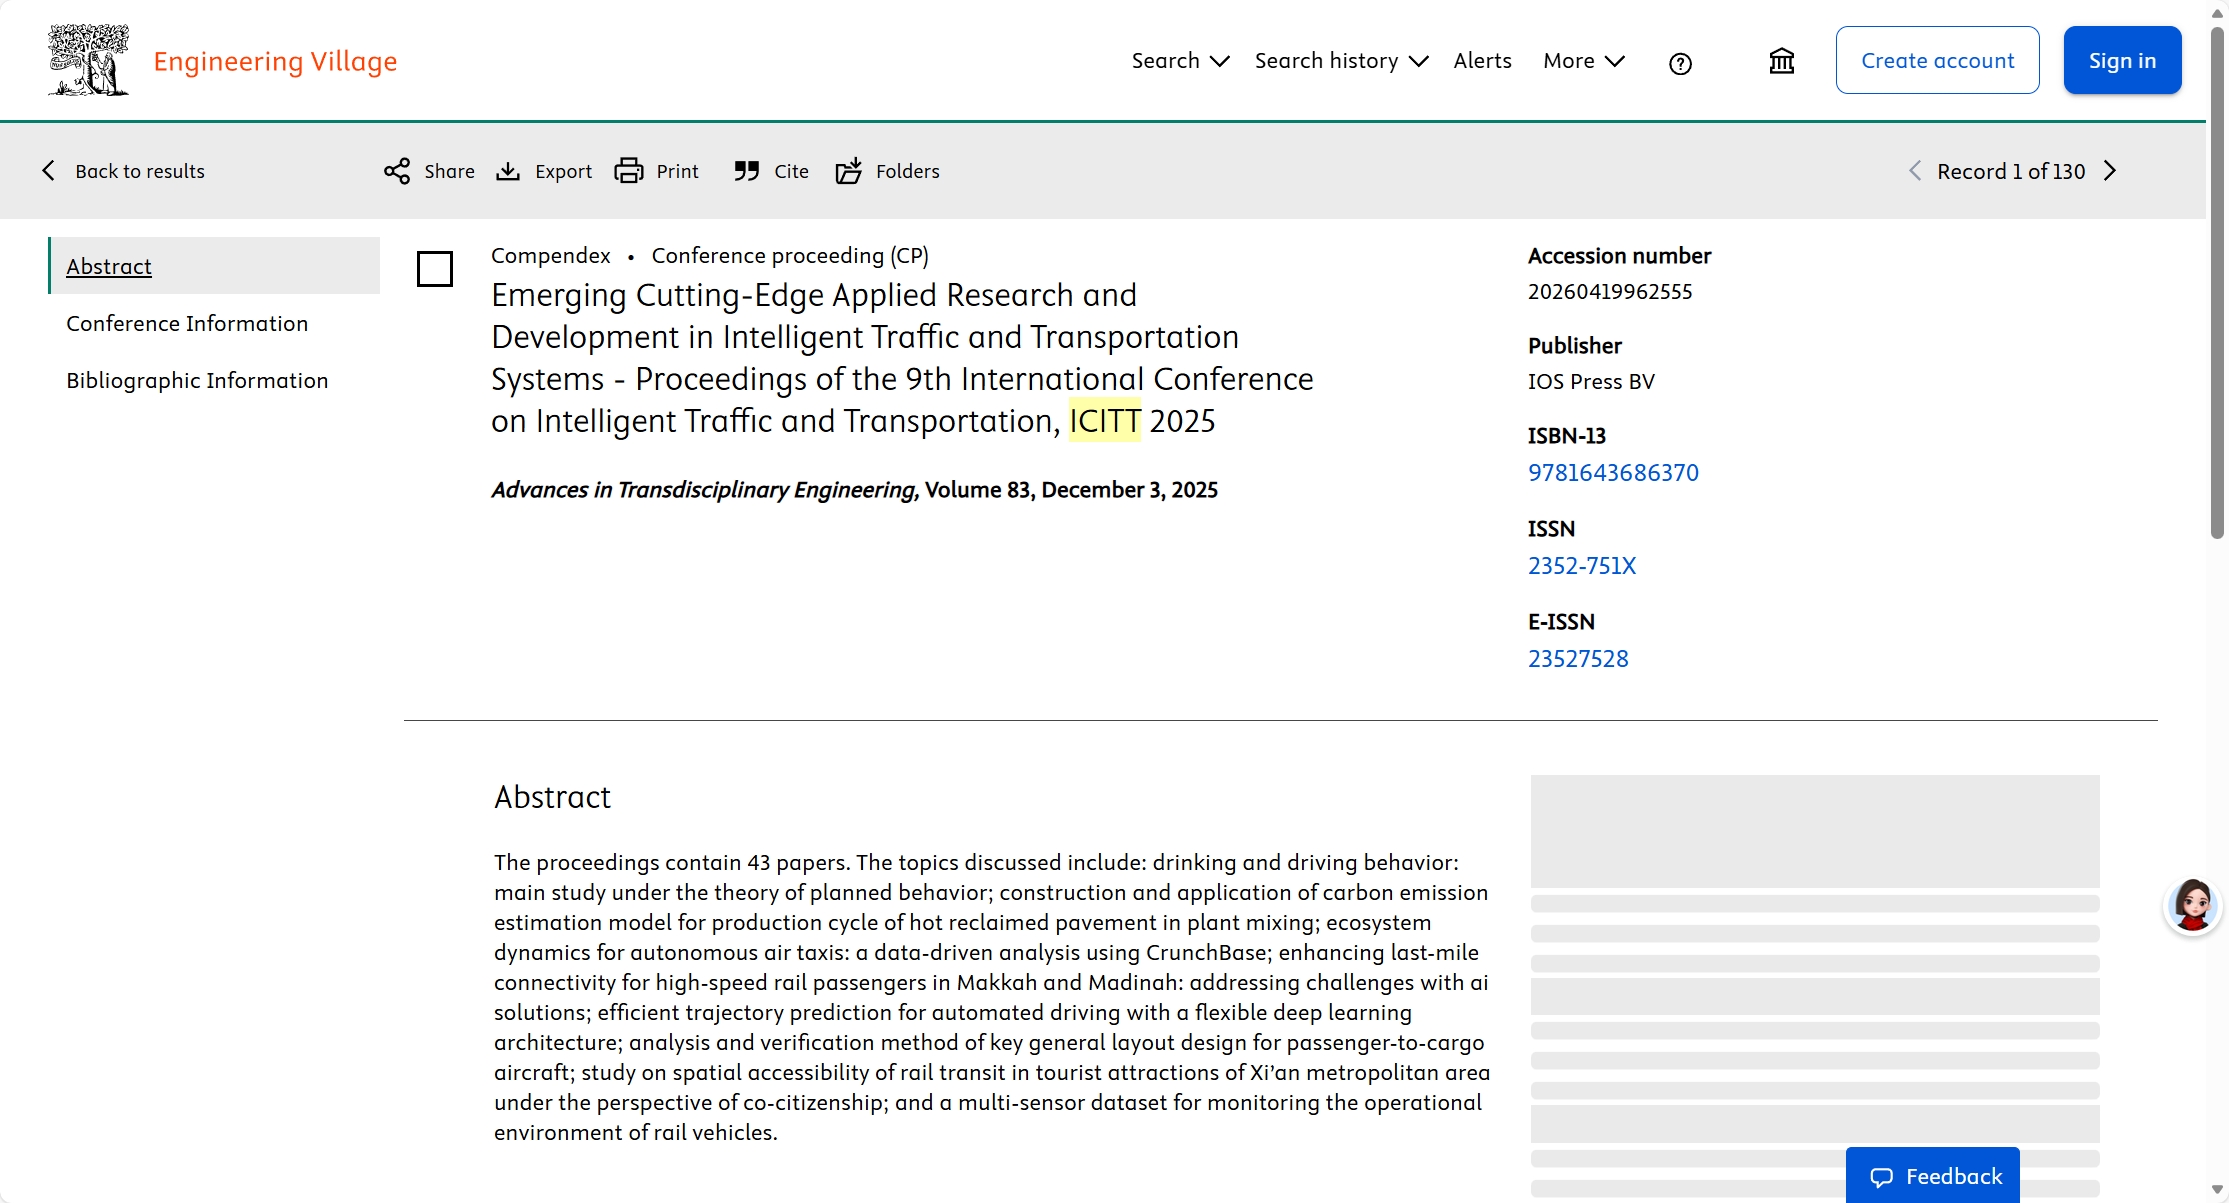This screenshot has height=1203, width=2229.
Task: Click the page vertical scrollbar
Action: coord(2217,280)
